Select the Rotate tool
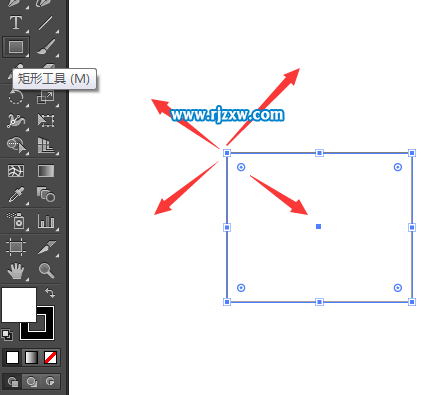The image size is (436, 395). tap(16, 97)
